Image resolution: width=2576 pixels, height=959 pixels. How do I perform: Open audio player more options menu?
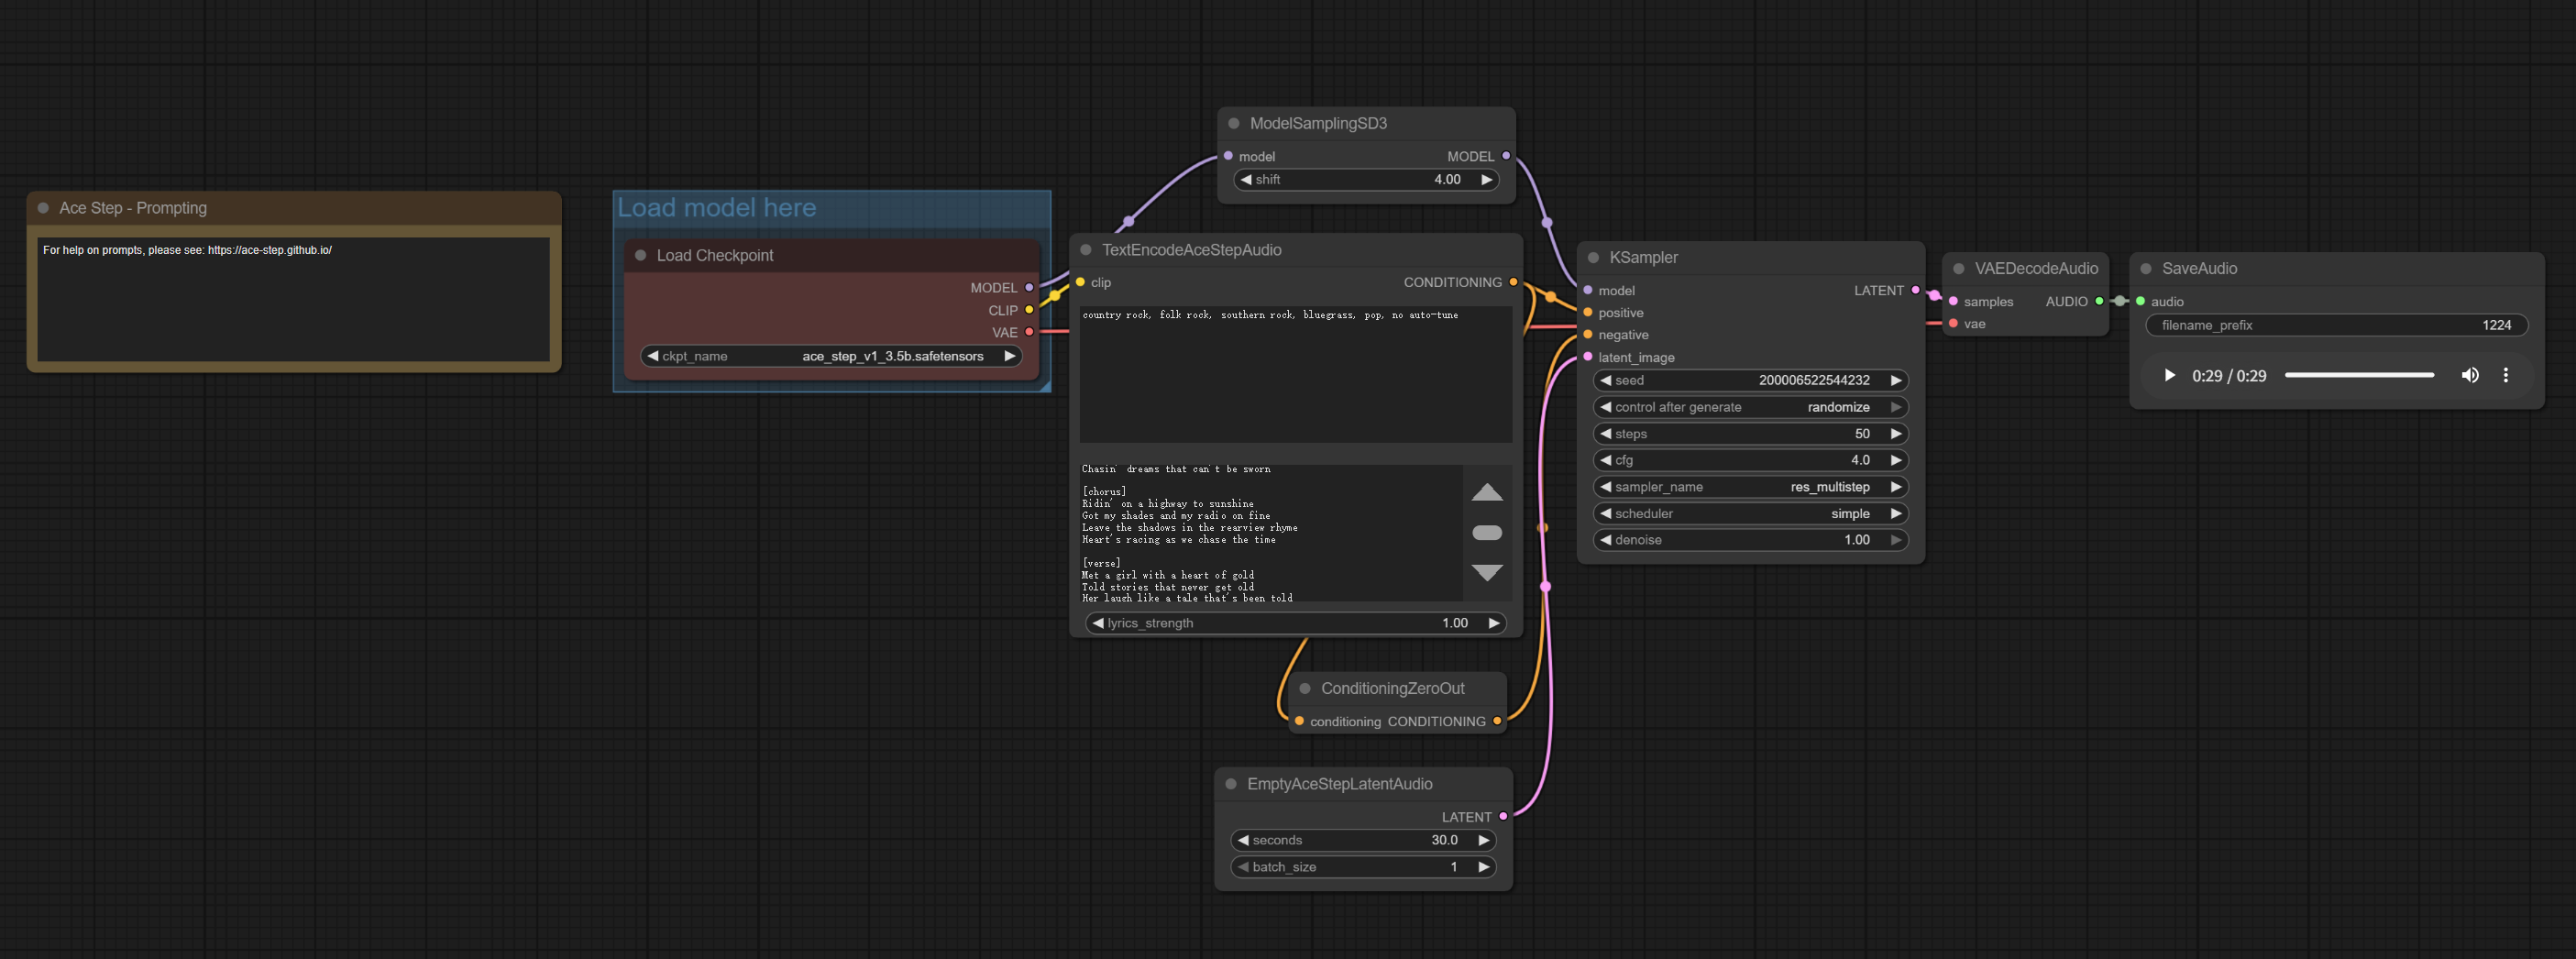point(2506,376)
